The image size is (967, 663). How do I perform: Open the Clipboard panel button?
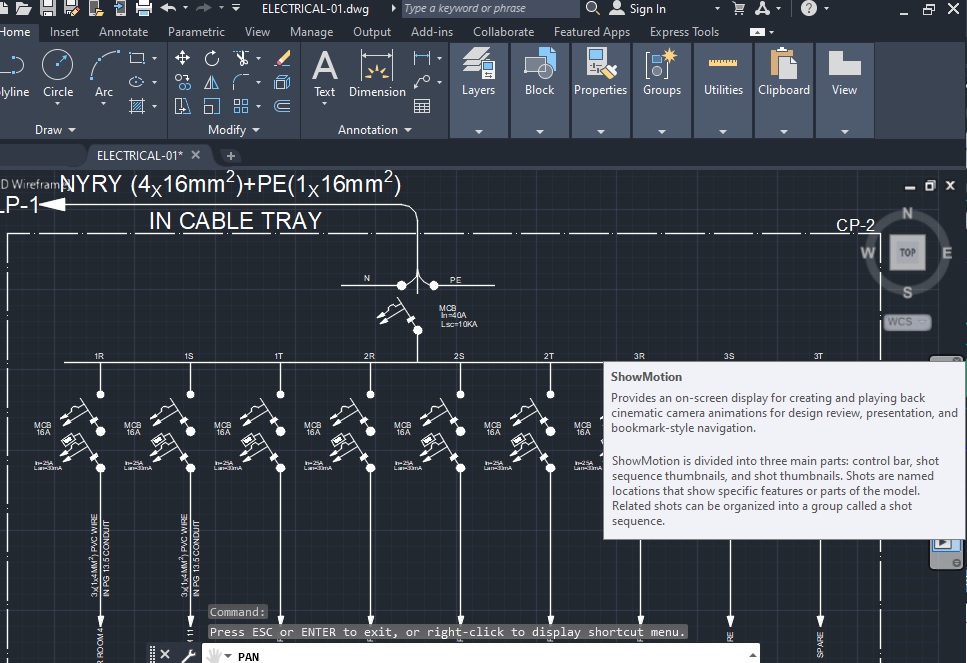(784, 90)
